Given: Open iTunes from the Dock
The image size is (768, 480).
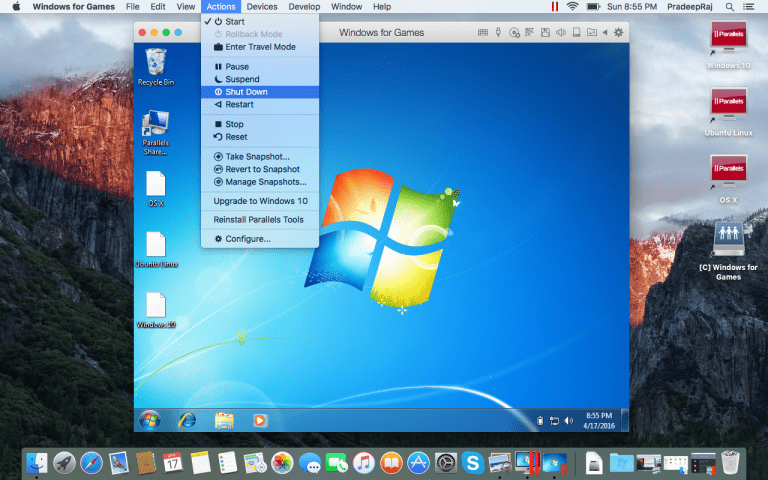Looking at the screenshot, I should tap(363, 462).
